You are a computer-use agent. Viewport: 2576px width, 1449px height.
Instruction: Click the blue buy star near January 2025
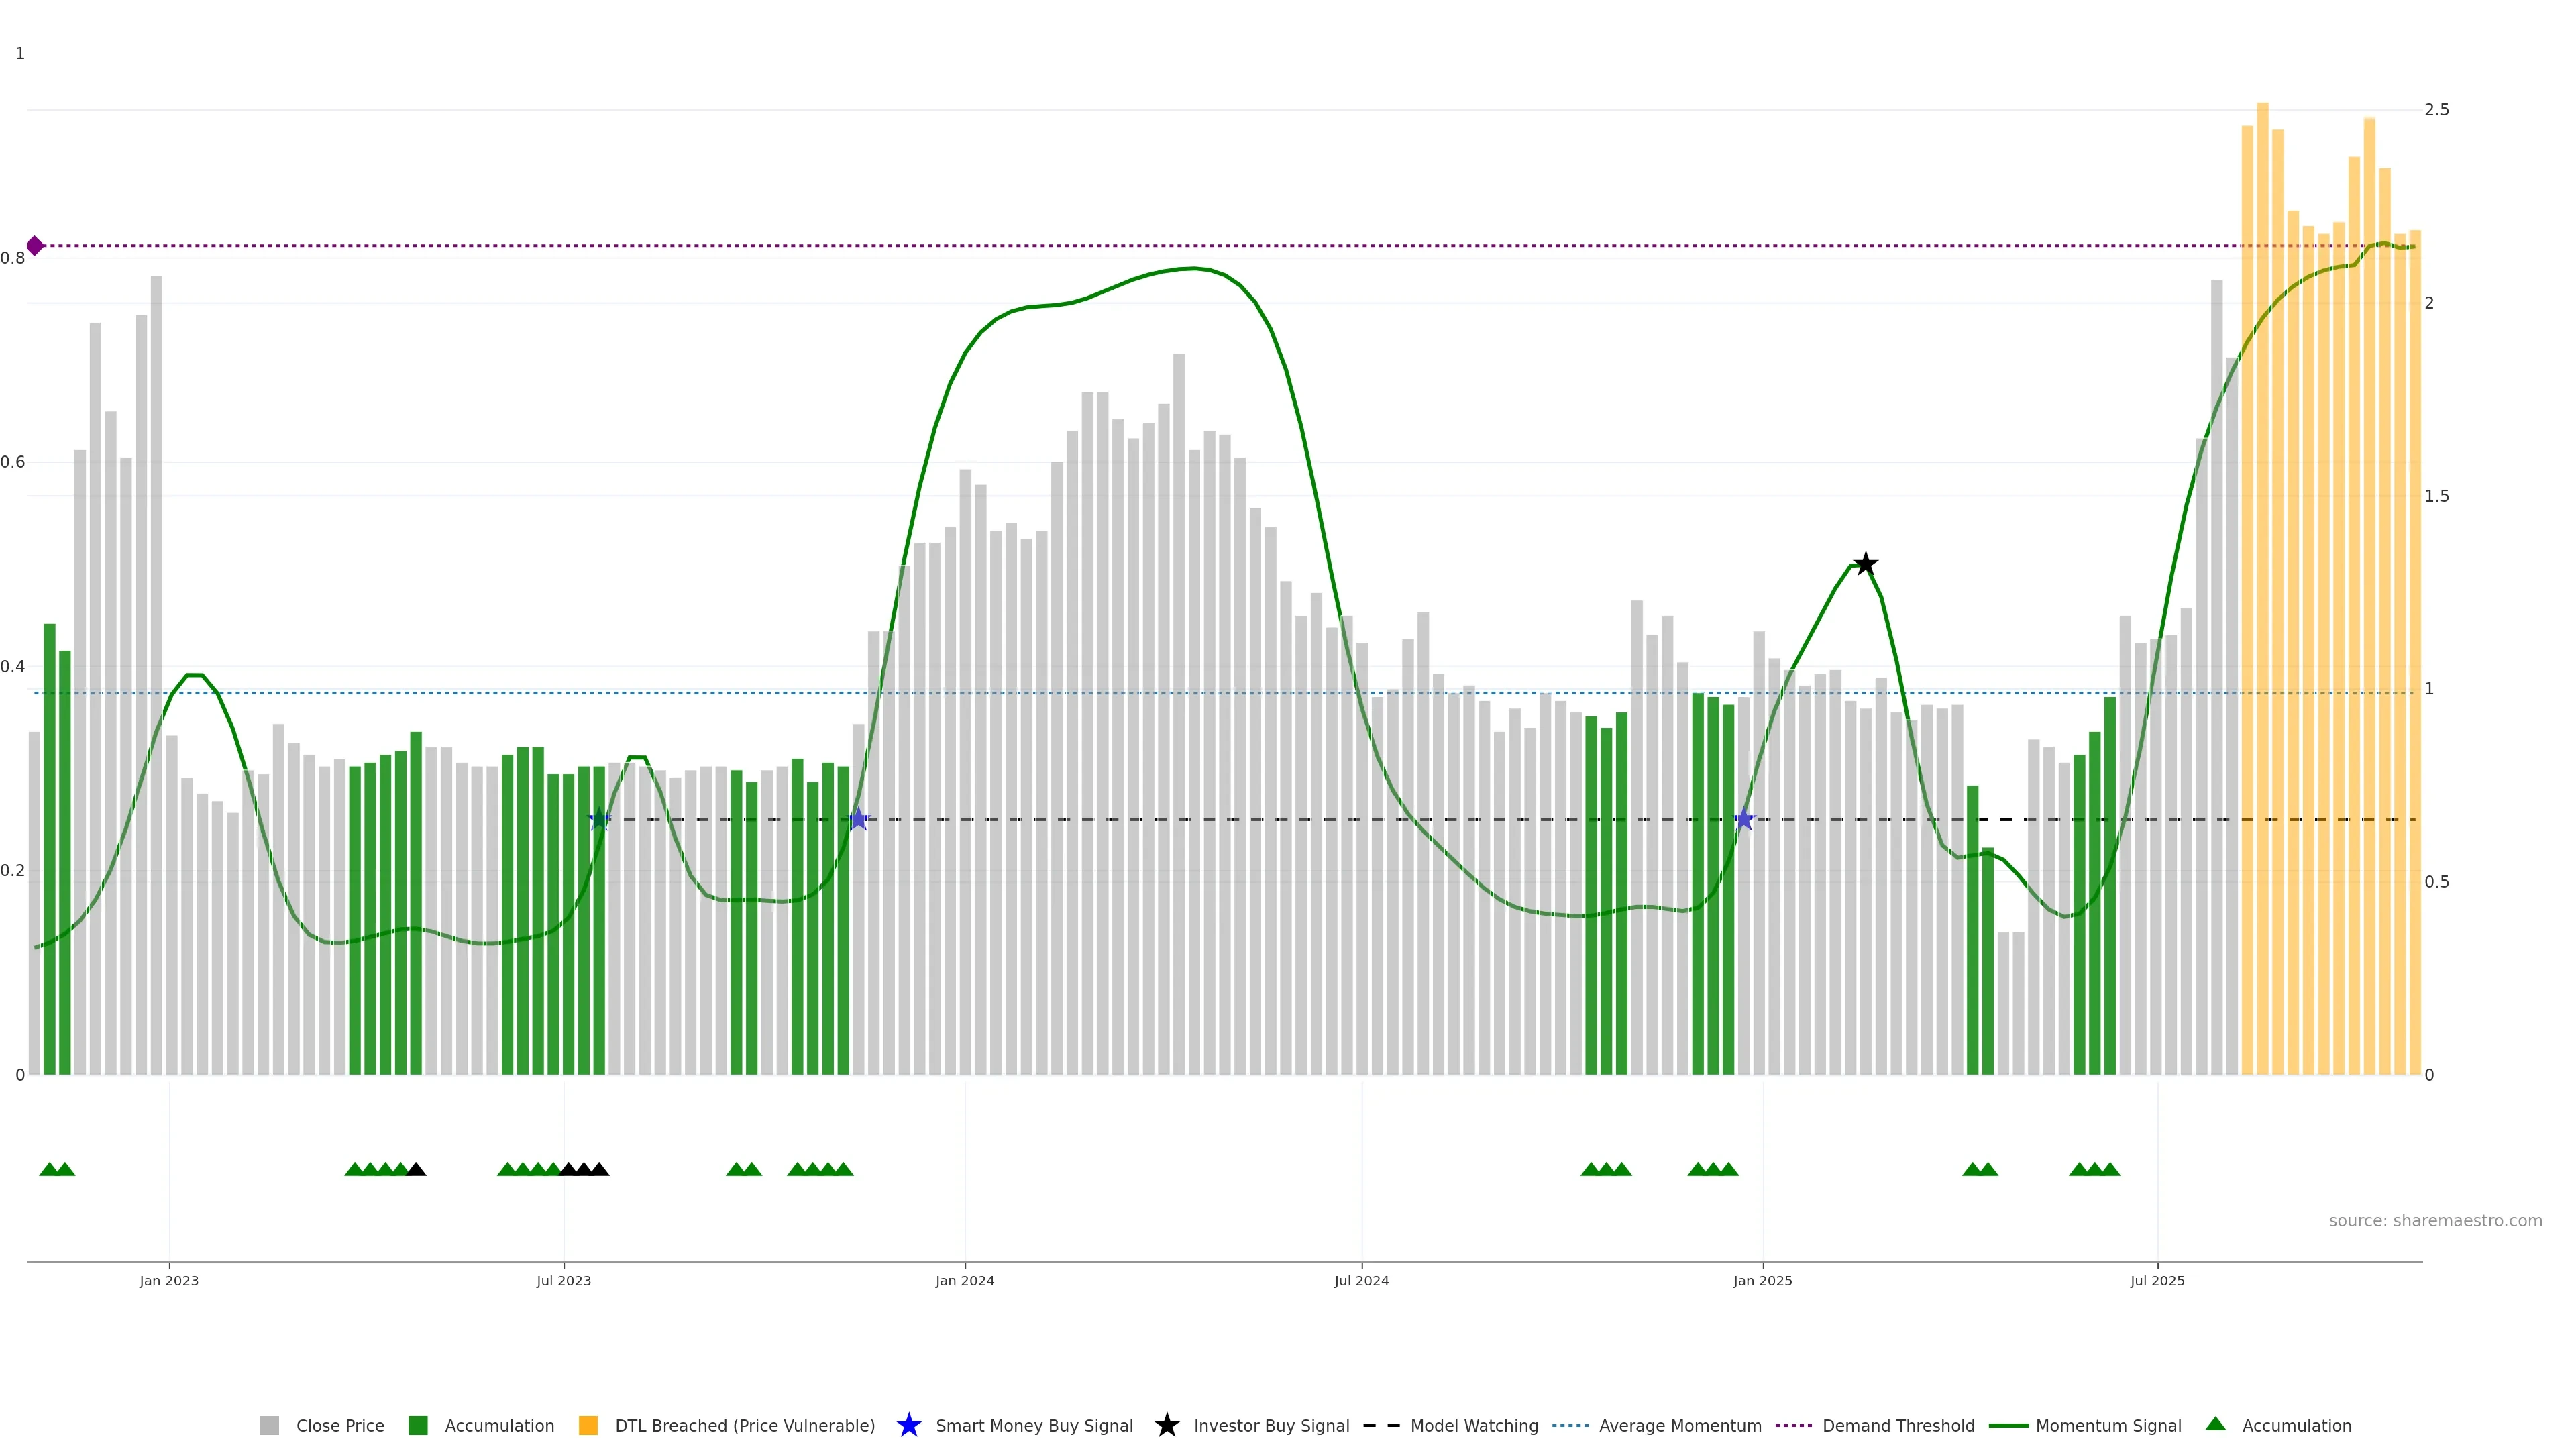[x=1744, y=819]
